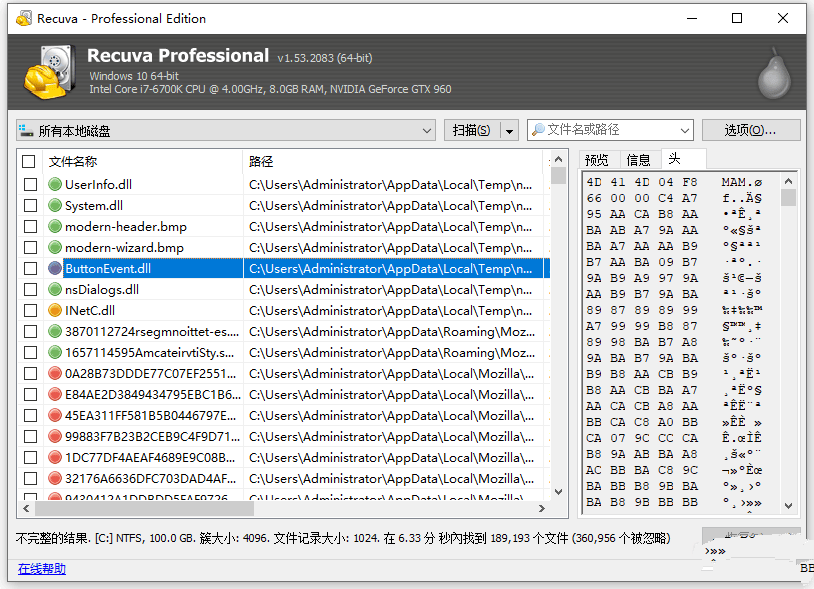
Task: Click the Recuva icon in the title bar
Action: [x=23, y=19]
